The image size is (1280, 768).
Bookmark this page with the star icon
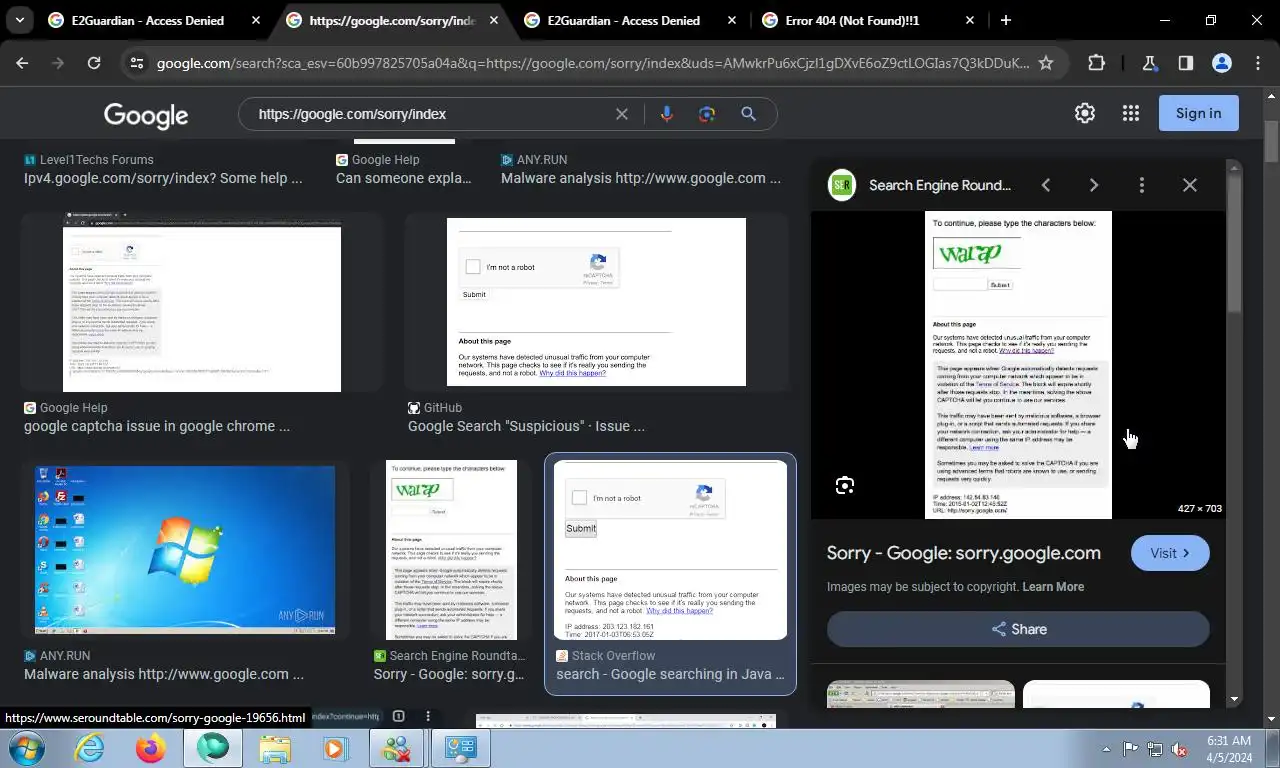tap(1046, 63)
